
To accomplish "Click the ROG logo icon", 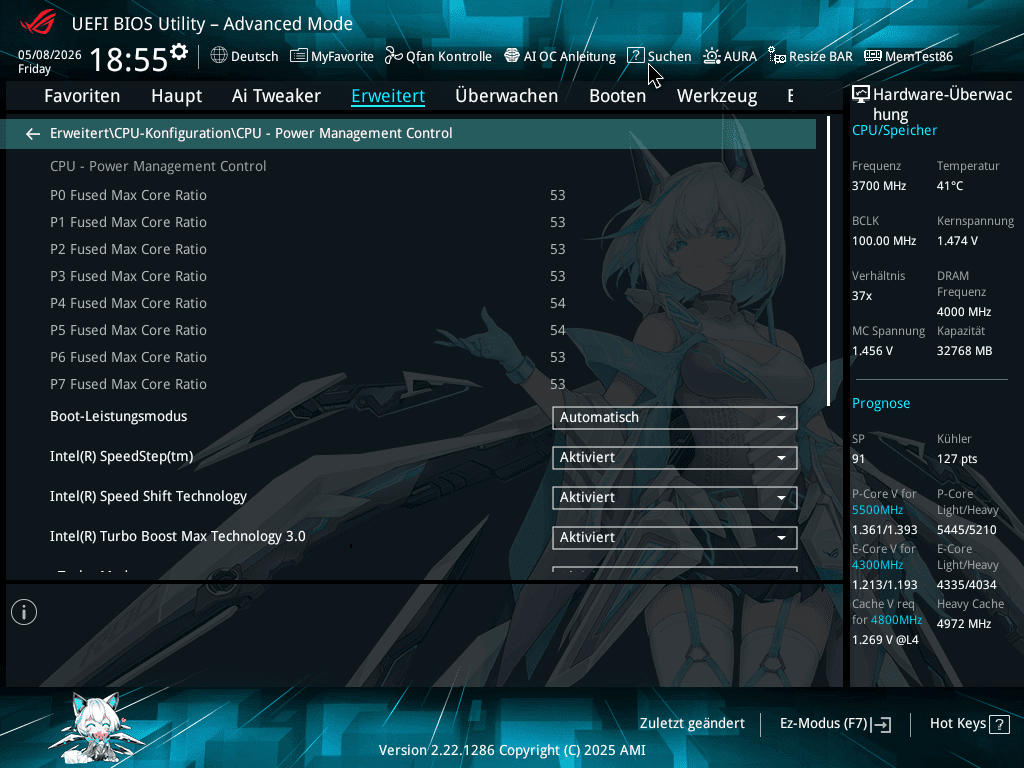I will click(39, 23).
